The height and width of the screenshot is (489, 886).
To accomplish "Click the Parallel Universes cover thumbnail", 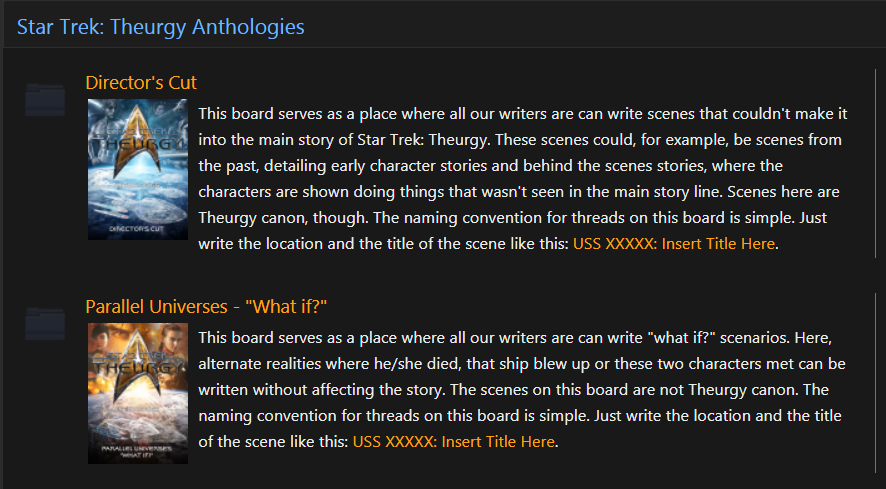I will 138,393.
